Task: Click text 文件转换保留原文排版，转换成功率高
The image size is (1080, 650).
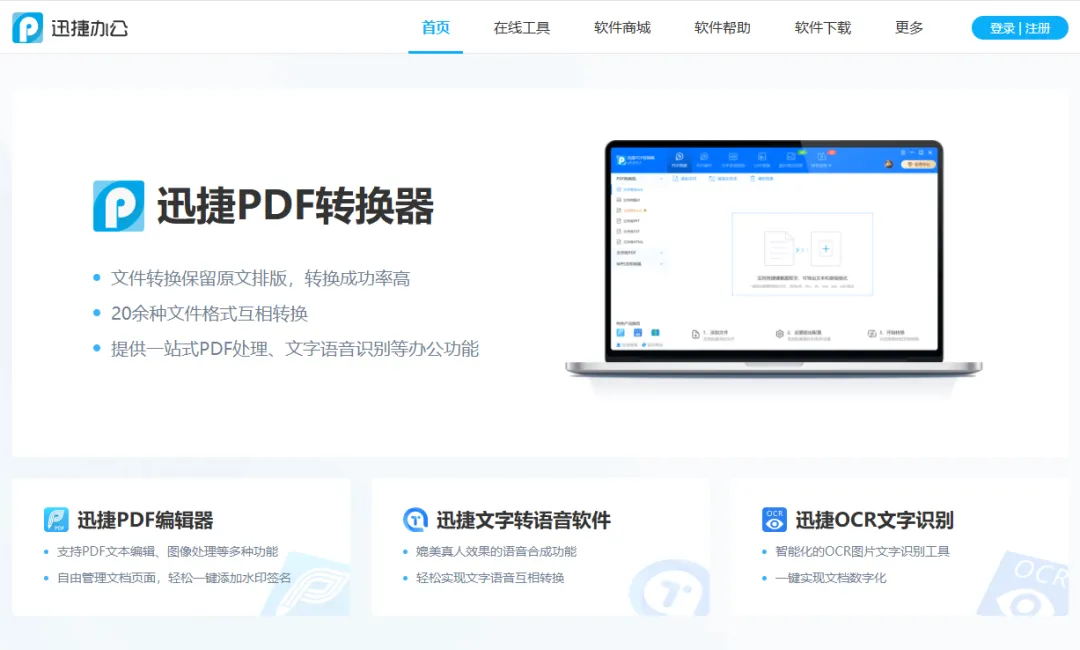Action: pos(260,278)
